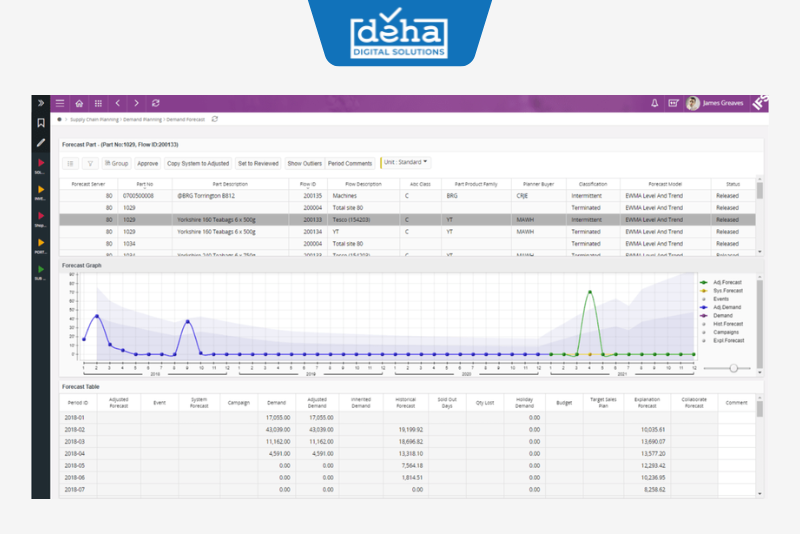This screenshot has height=534, width=800.
Task: Click Forecast Graph vertical scrollbar
Action: 760,324
